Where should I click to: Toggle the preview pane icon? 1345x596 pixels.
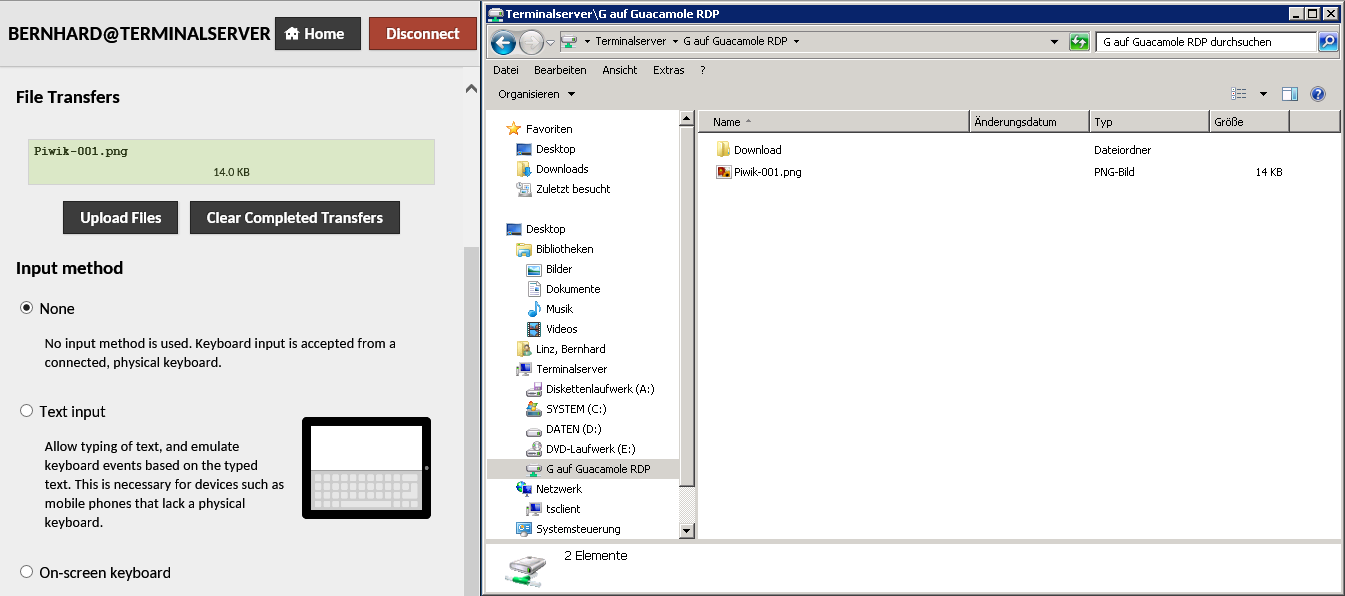coord(1290,94)
